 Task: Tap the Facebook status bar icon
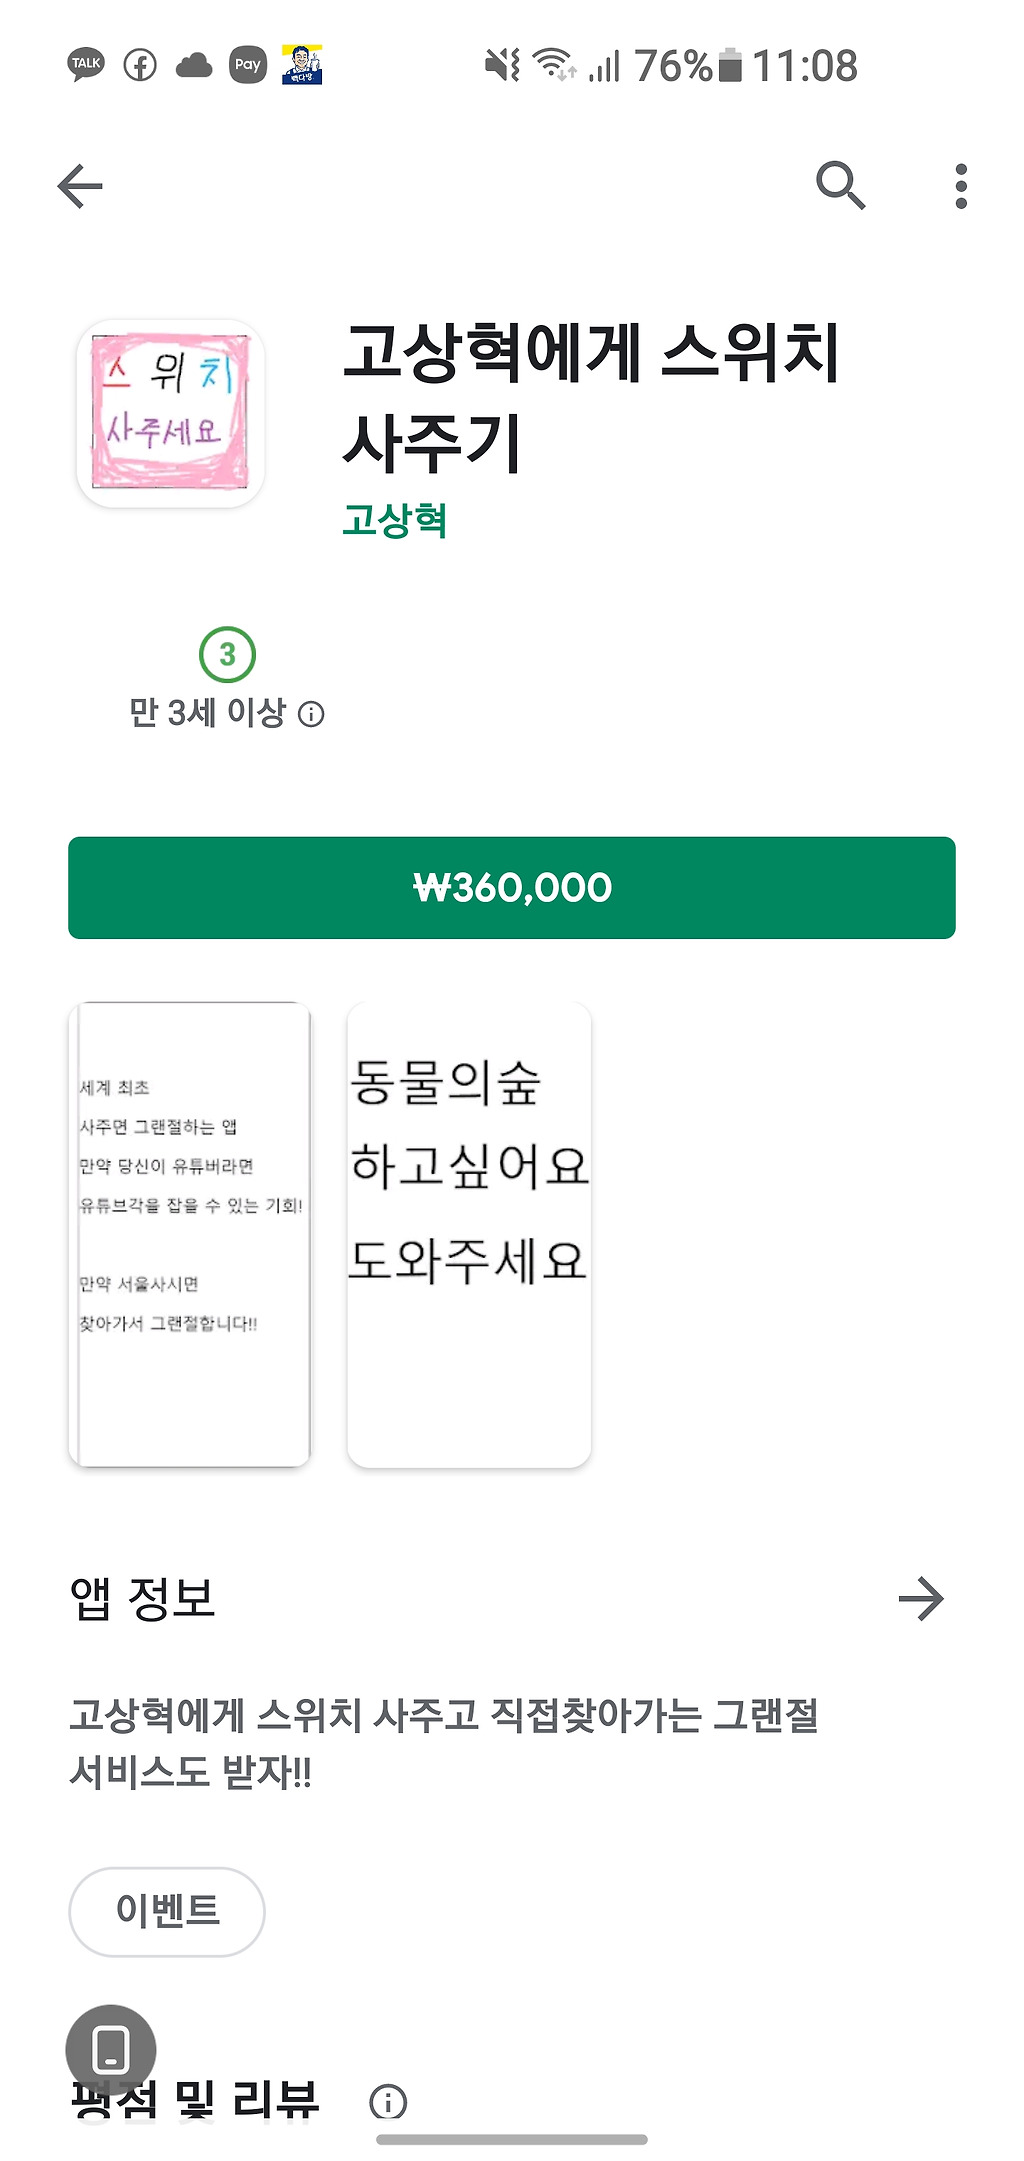click(140, 65)
